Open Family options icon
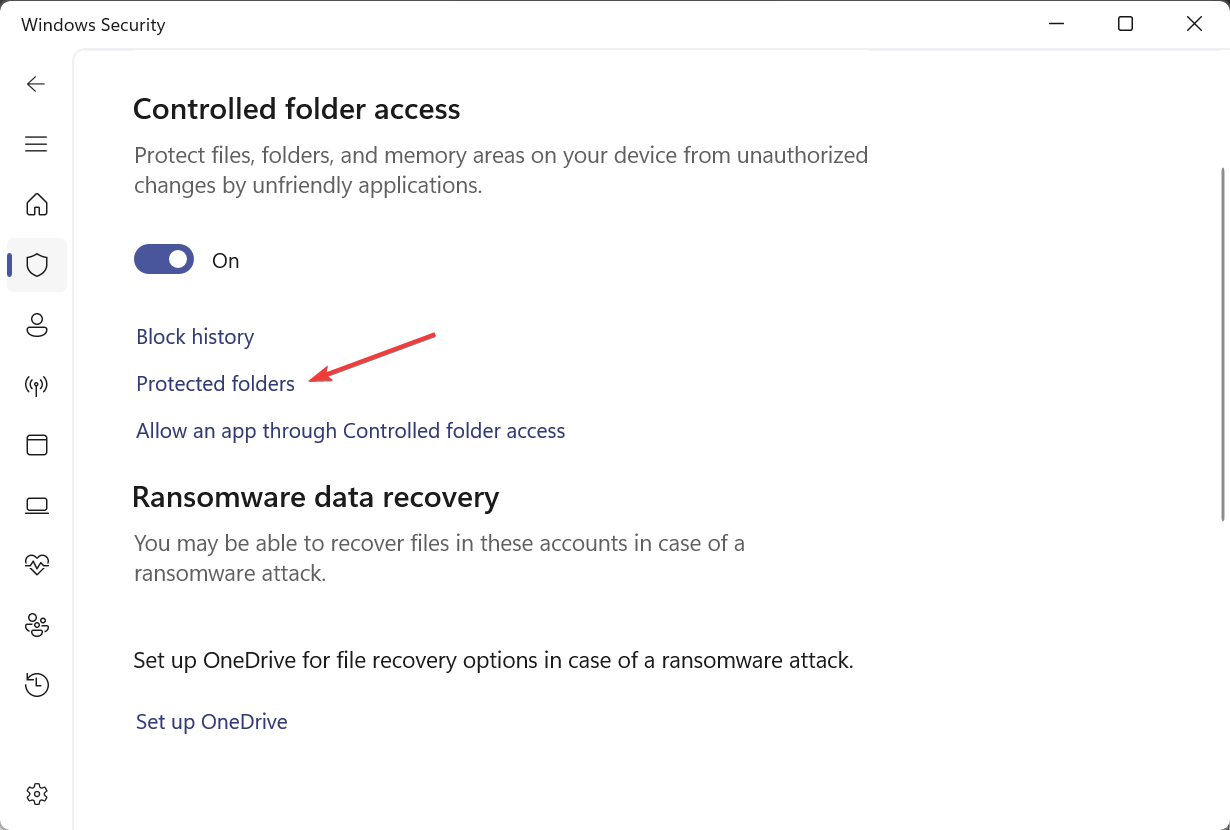This screenshot has height=830, width=1230. click(37, 625)
